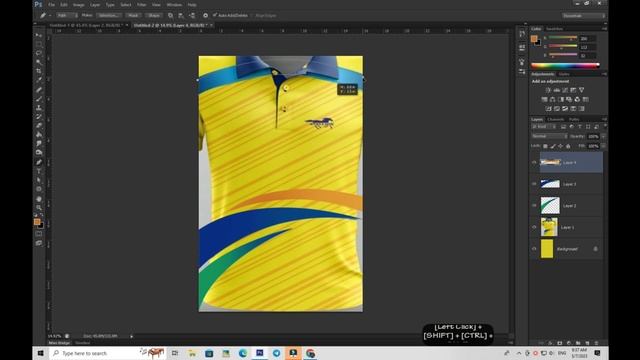Hide Layer 4 using its eye icon
The image size is (640, 360).
coord(534,162)
